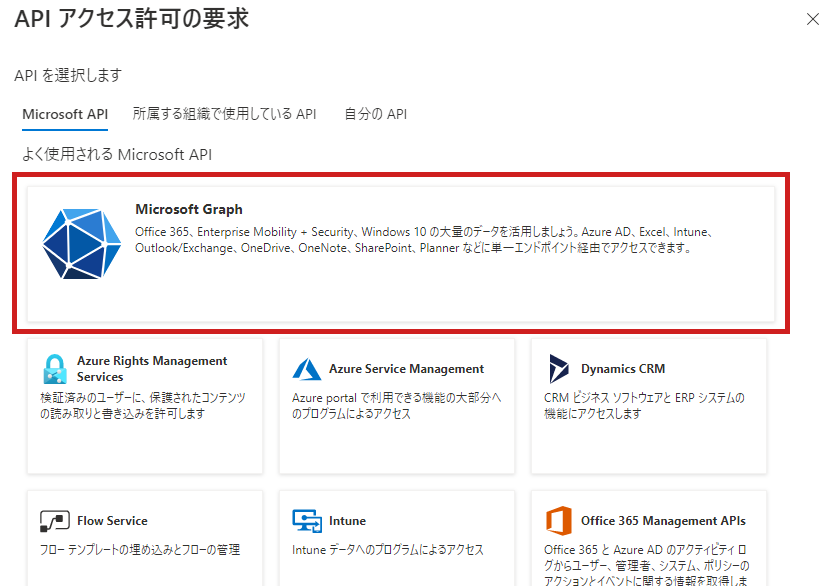Viewport: 828px width, 586px height.
Task: Select the 自分の API tab
Action: (375, 114)
